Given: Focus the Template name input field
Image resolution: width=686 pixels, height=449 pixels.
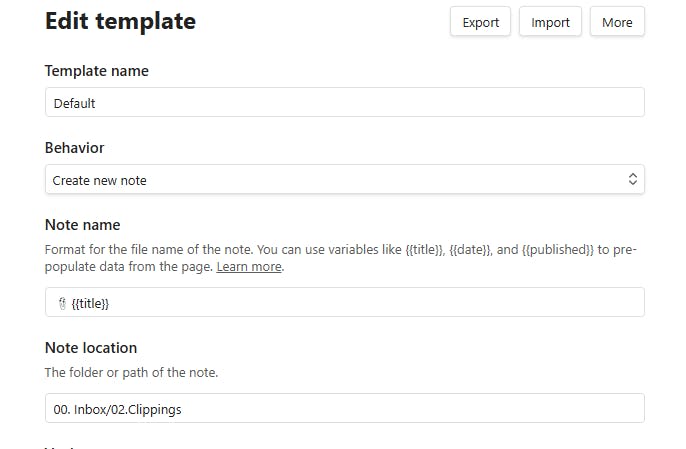Looking at the screenshot, I should click(x=344, y=102).
